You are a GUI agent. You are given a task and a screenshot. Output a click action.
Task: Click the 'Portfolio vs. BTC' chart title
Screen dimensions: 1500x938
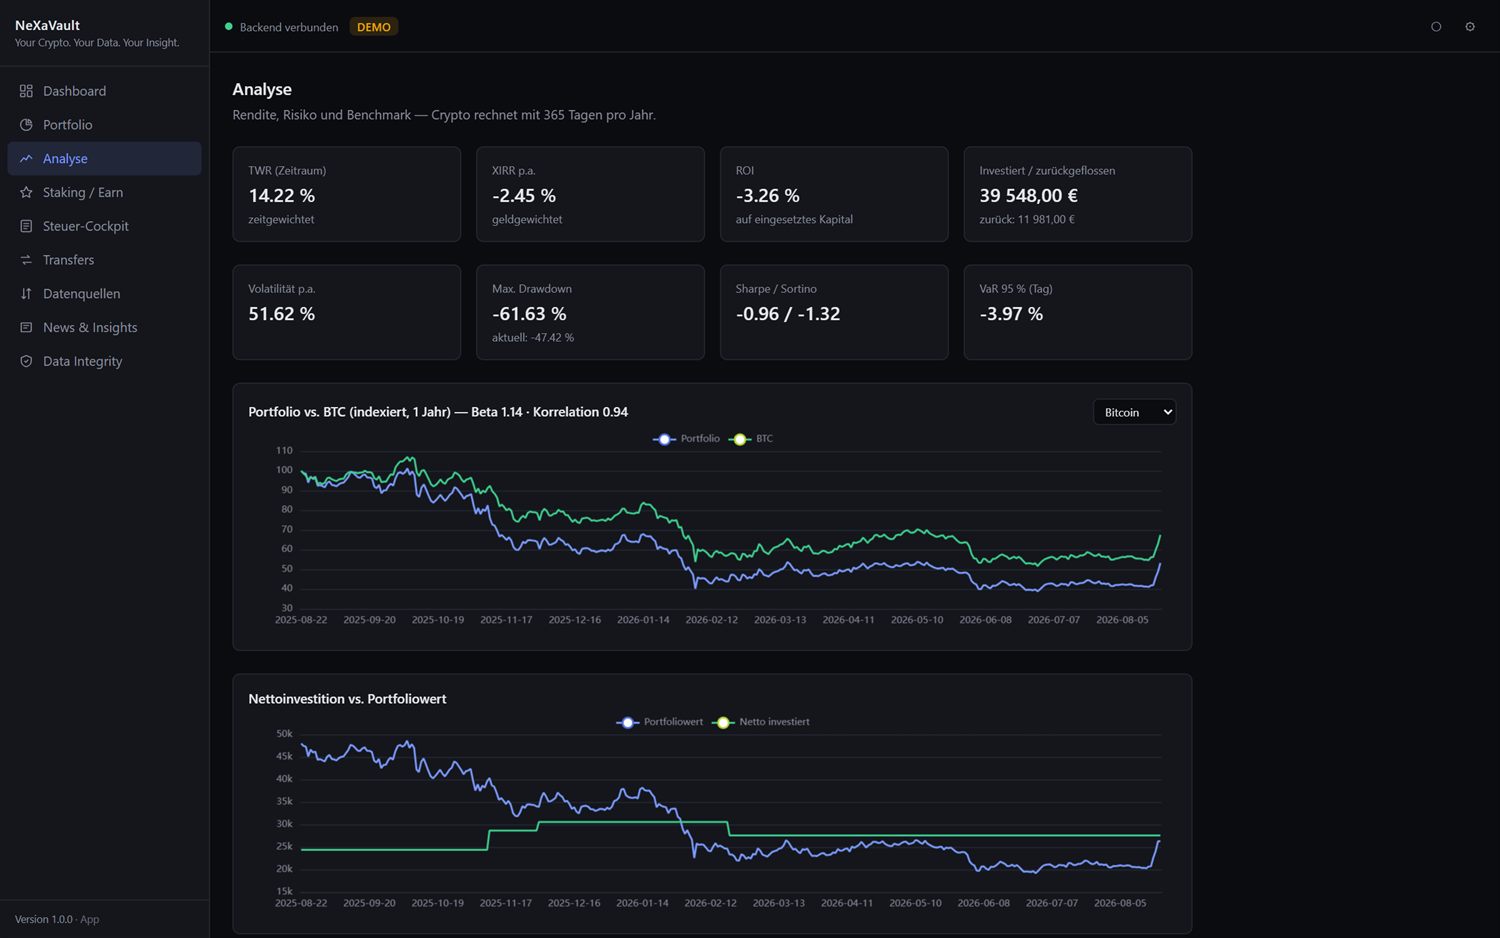(x=438, y=412)
